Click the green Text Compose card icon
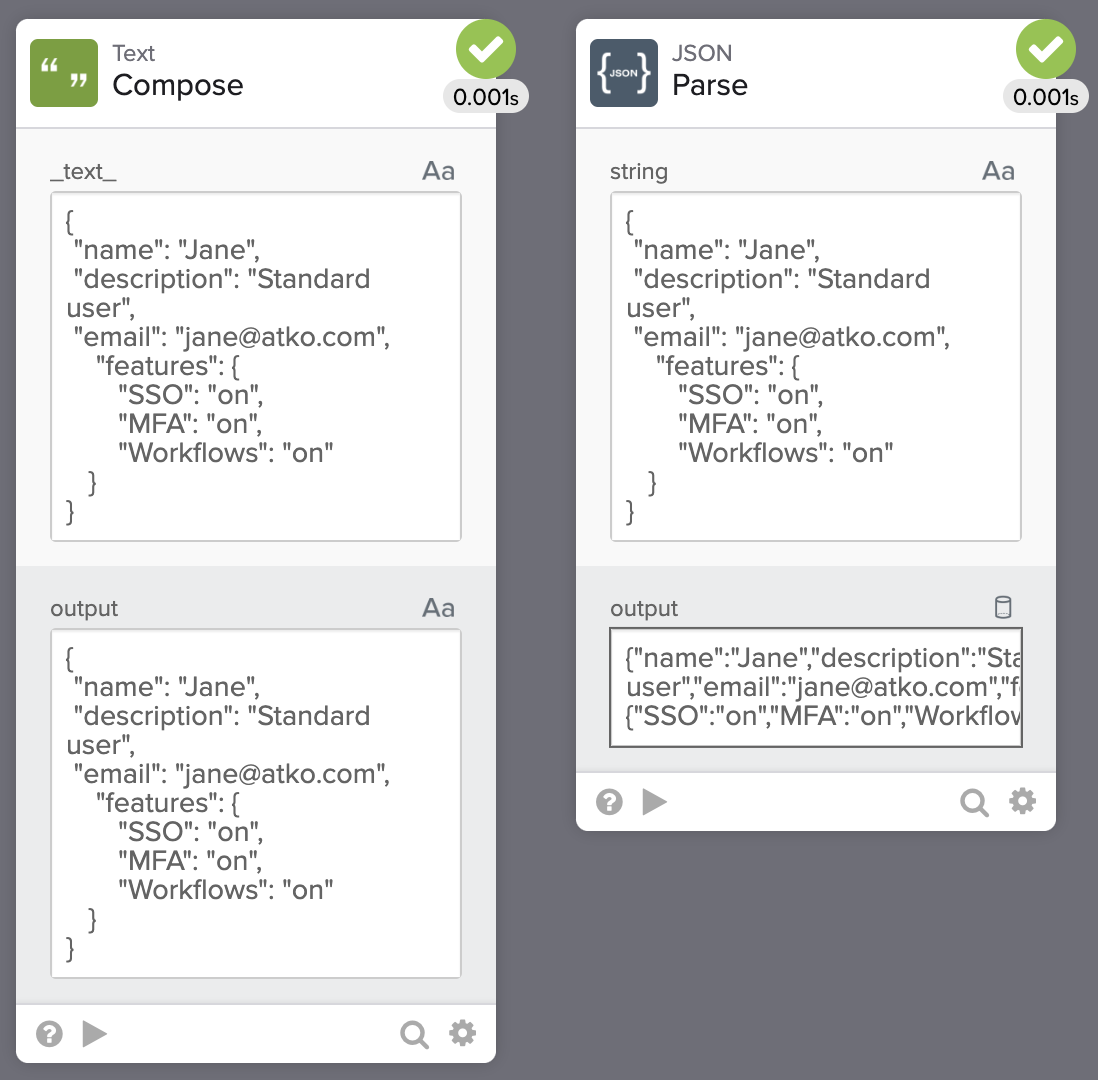The width and height of the screenshot is (1098, 1080). (64, 73)
